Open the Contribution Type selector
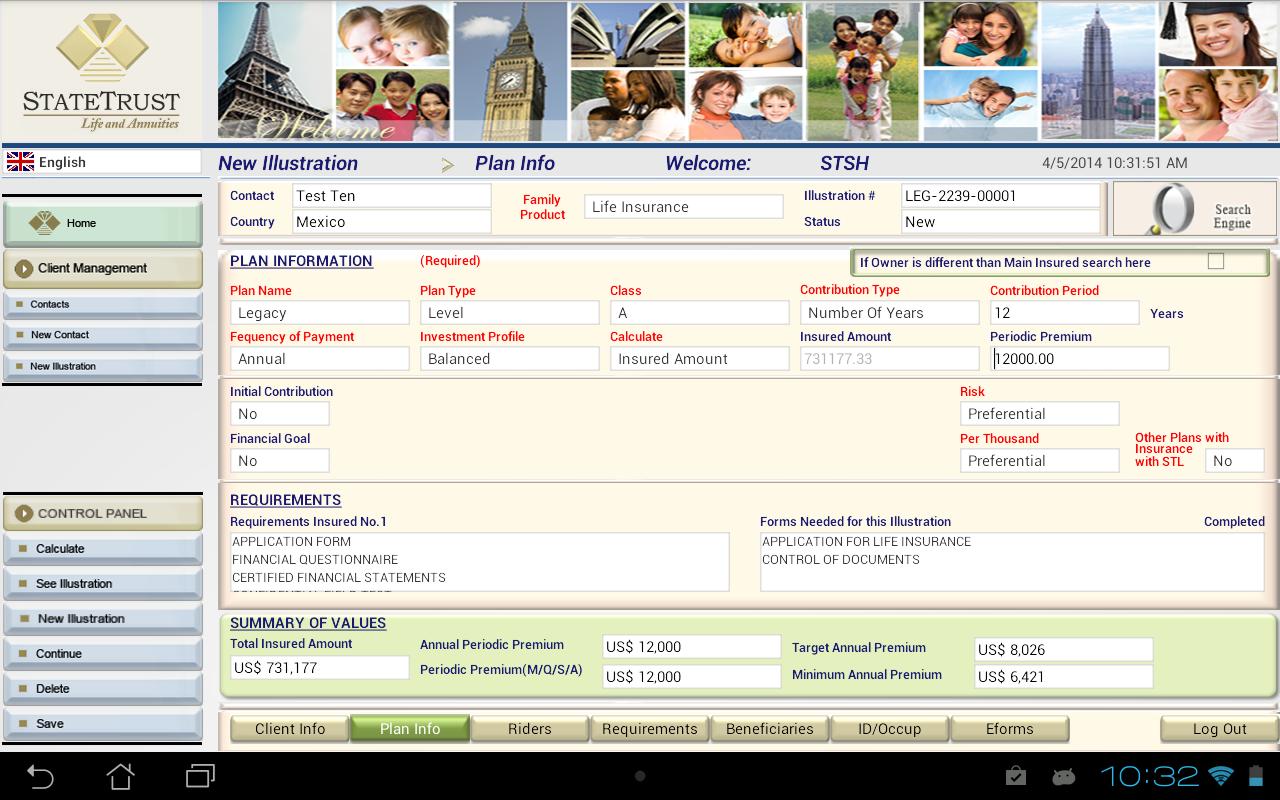The width and height of the screenshot is (1280, 800). (889, 312)
